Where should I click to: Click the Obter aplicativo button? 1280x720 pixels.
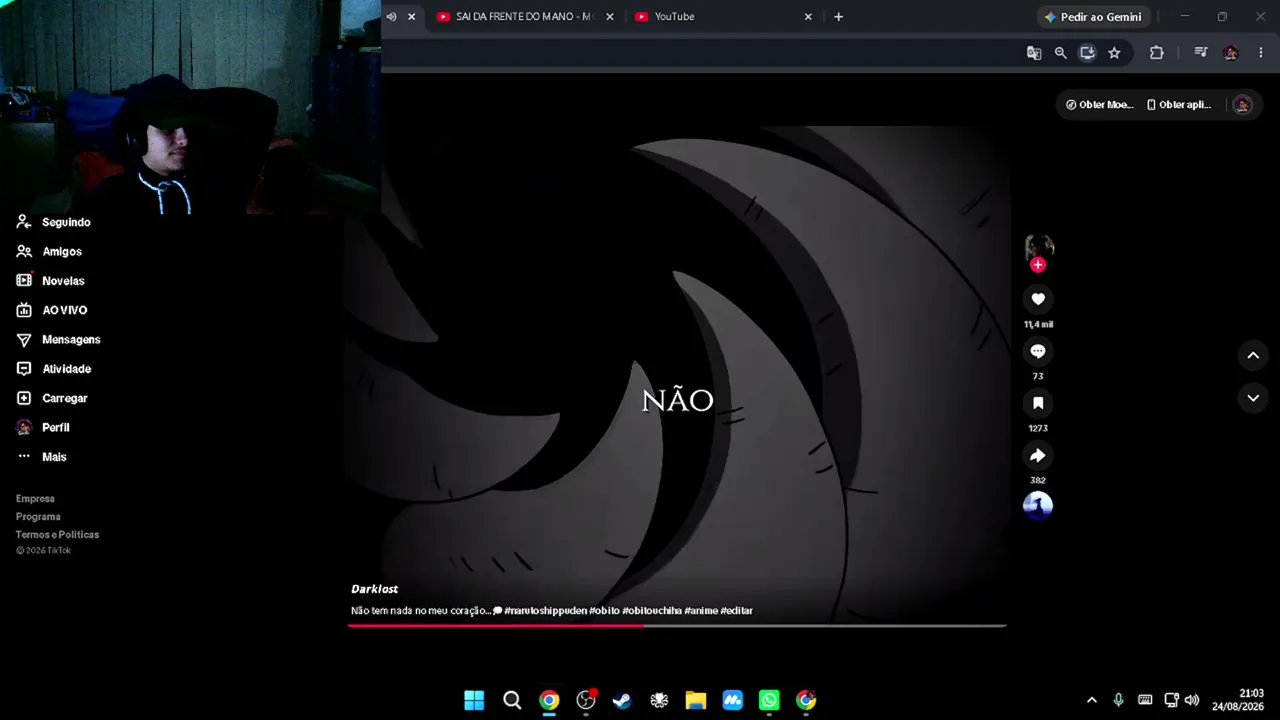coord(1179,105)
